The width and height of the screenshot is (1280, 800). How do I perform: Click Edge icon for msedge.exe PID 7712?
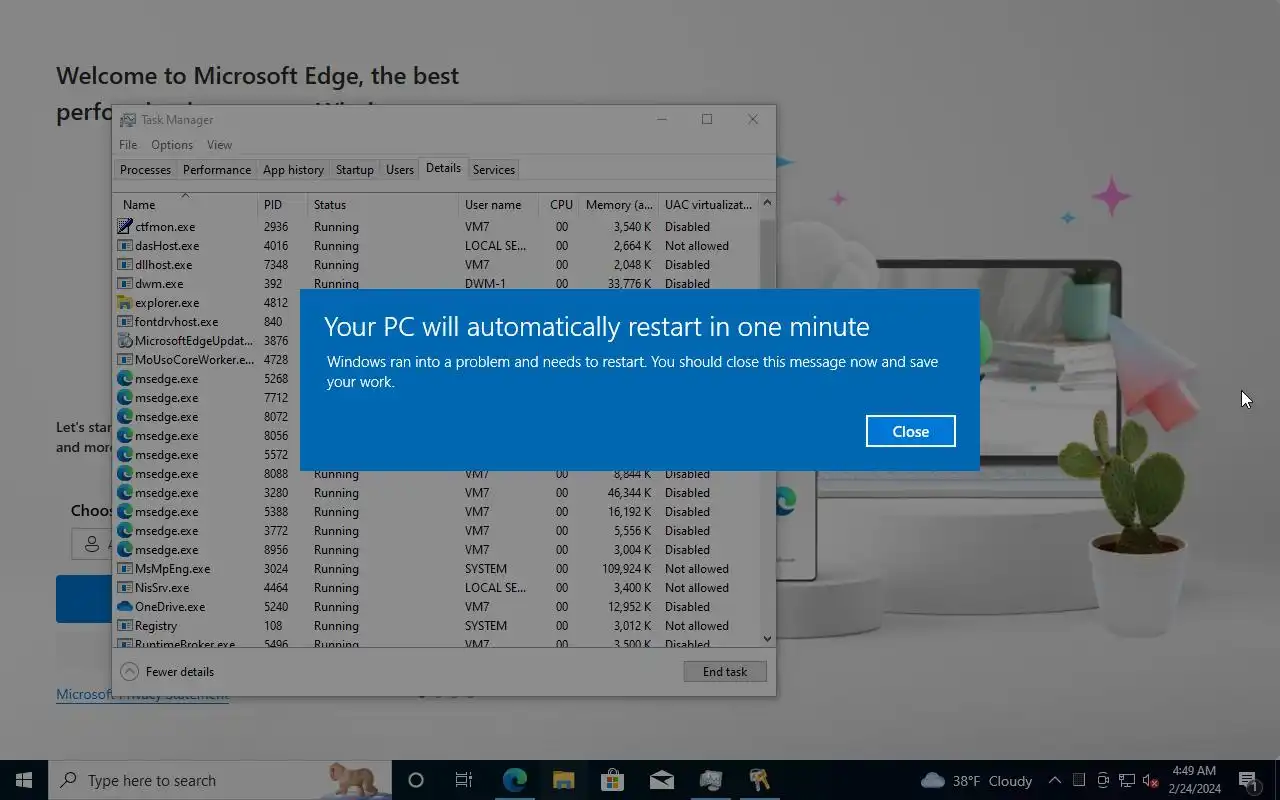pos(125,398)
